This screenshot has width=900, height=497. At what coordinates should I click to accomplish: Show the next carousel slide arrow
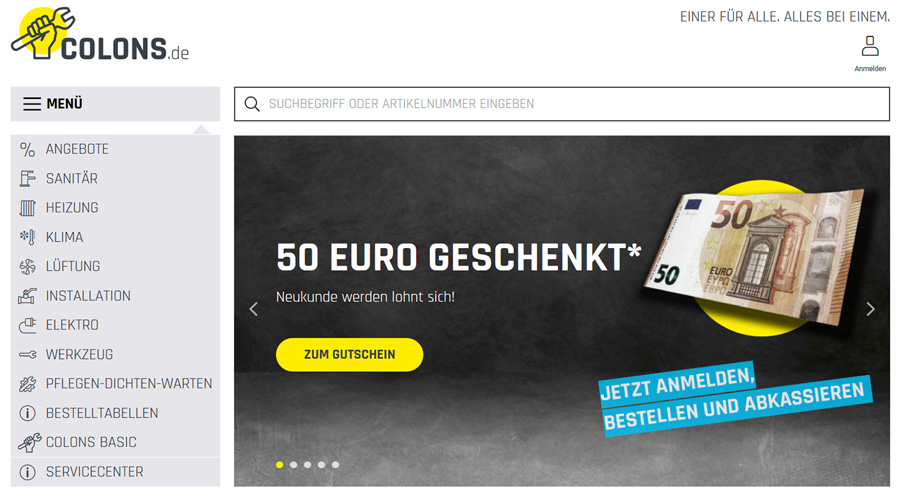[870, 309]
